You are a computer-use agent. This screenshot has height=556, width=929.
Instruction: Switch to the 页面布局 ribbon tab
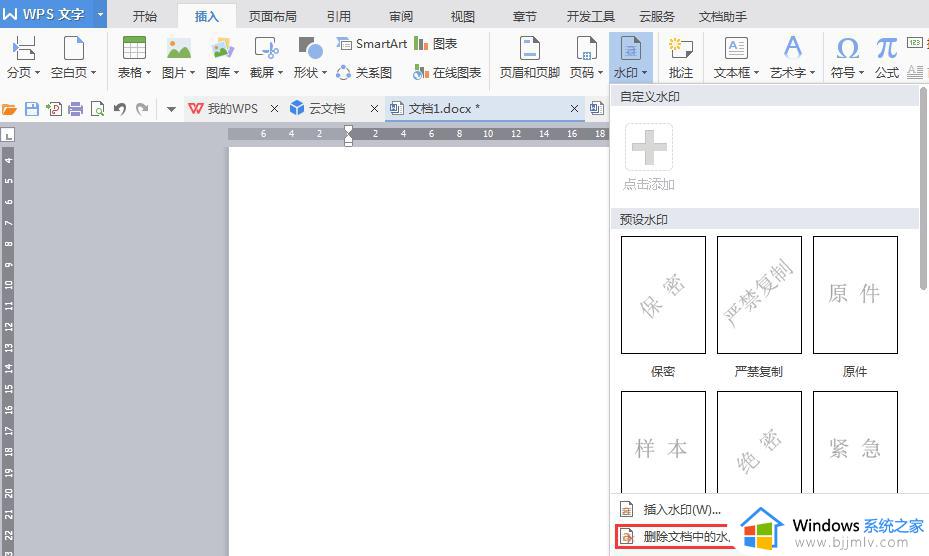click(x=273, y=17)
